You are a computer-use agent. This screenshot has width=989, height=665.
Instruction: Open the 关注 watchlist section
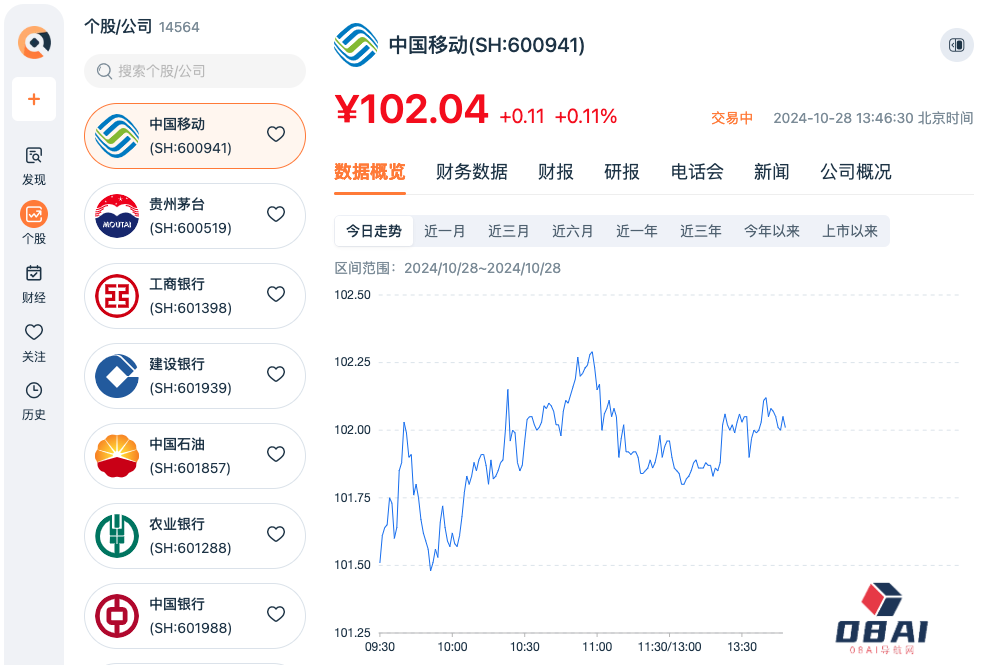tap(34, 343)
